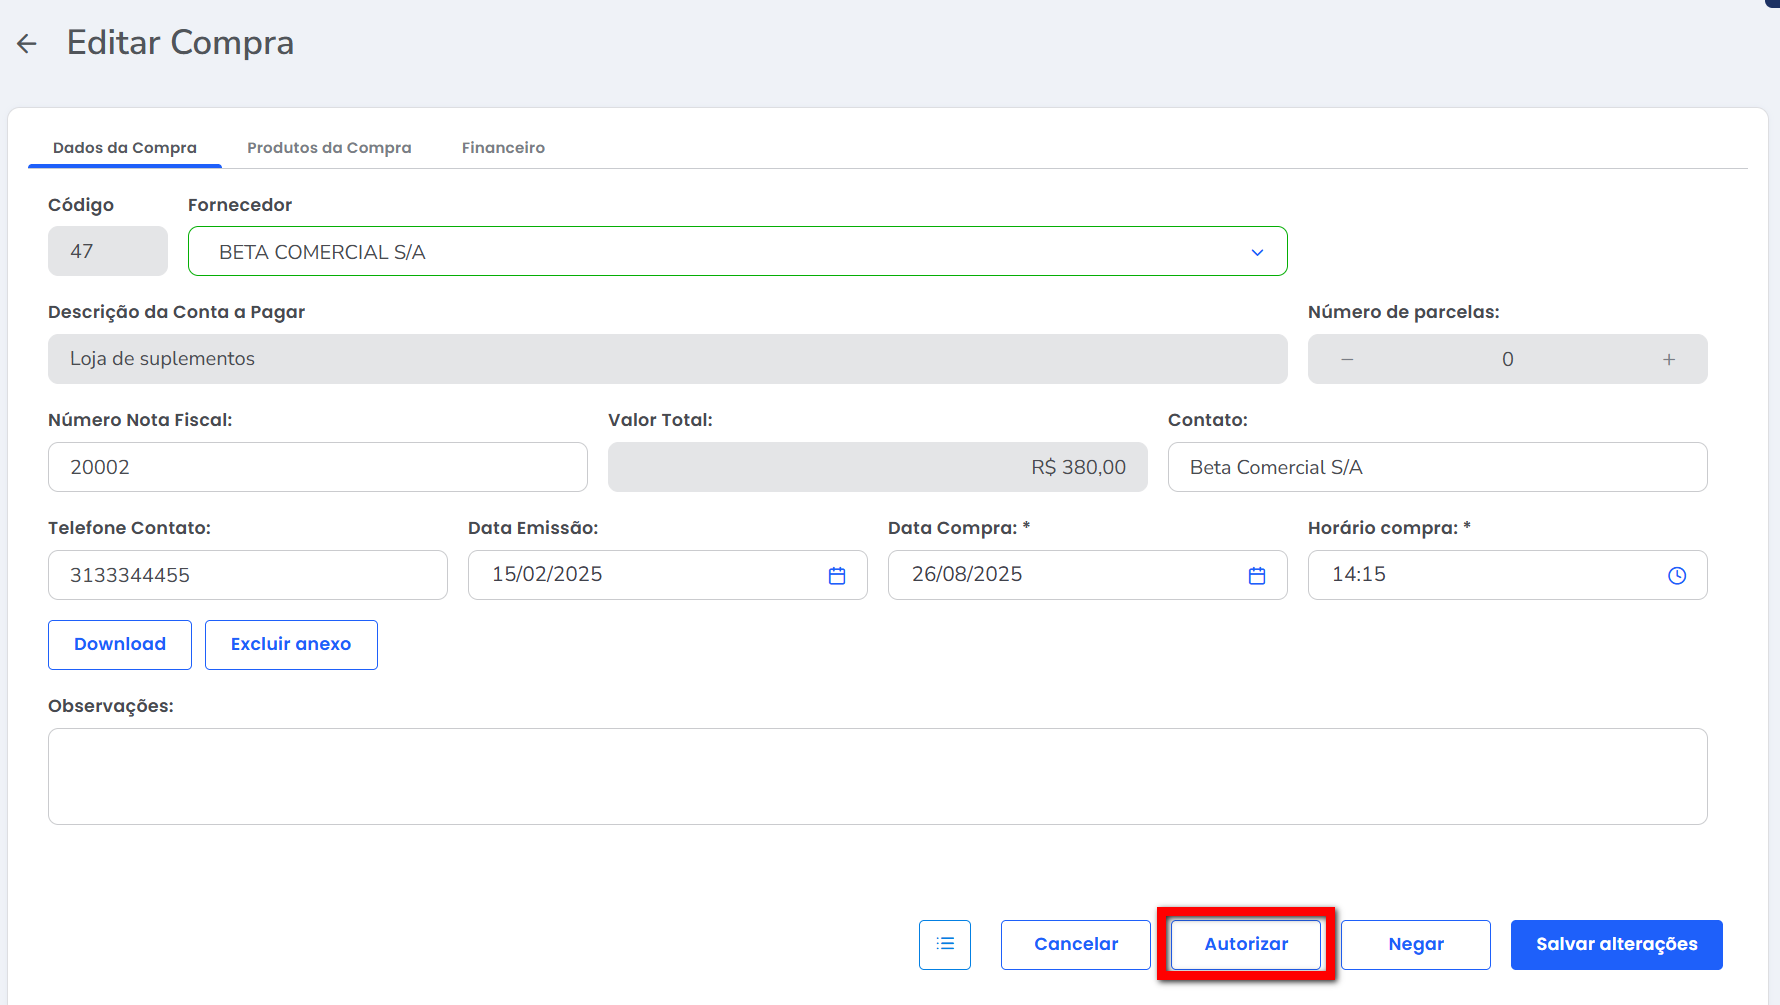Screen dimensions: 1780x1005
Task: Open the Data Compra calendar picker icon
Action: pyautogui.click(x=1257, y=575)
